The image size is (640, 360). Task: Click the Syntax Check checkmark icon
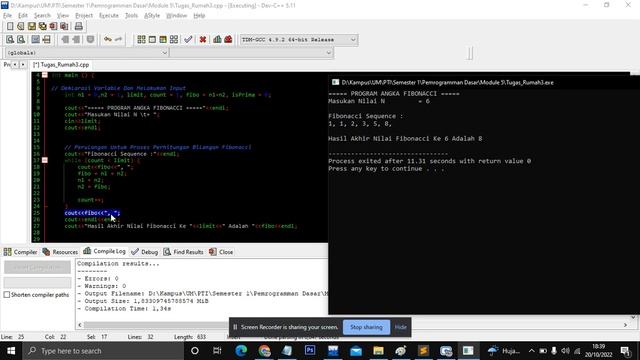188,40
